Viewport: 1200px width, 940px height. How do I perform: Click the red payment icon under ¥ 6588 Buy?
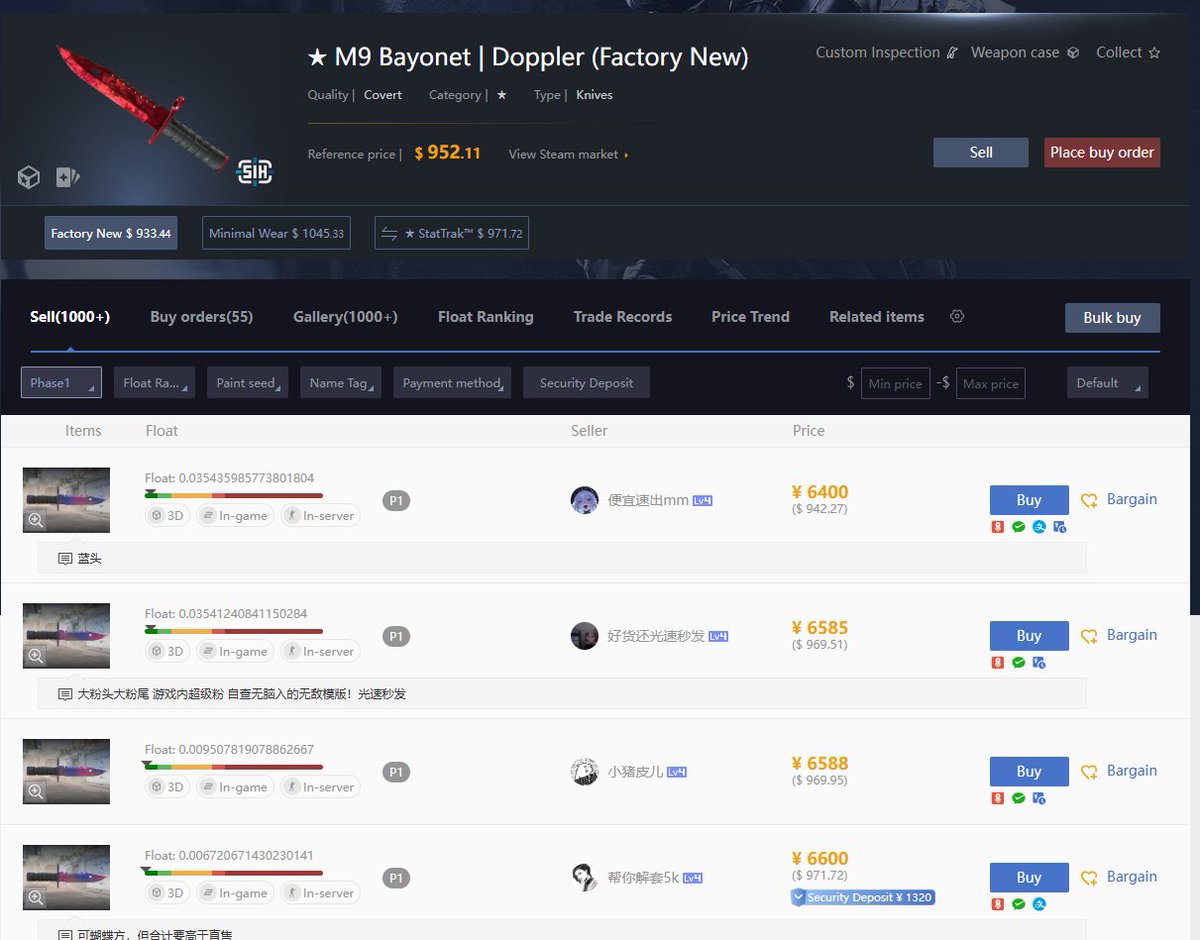[x=997, y=798]
